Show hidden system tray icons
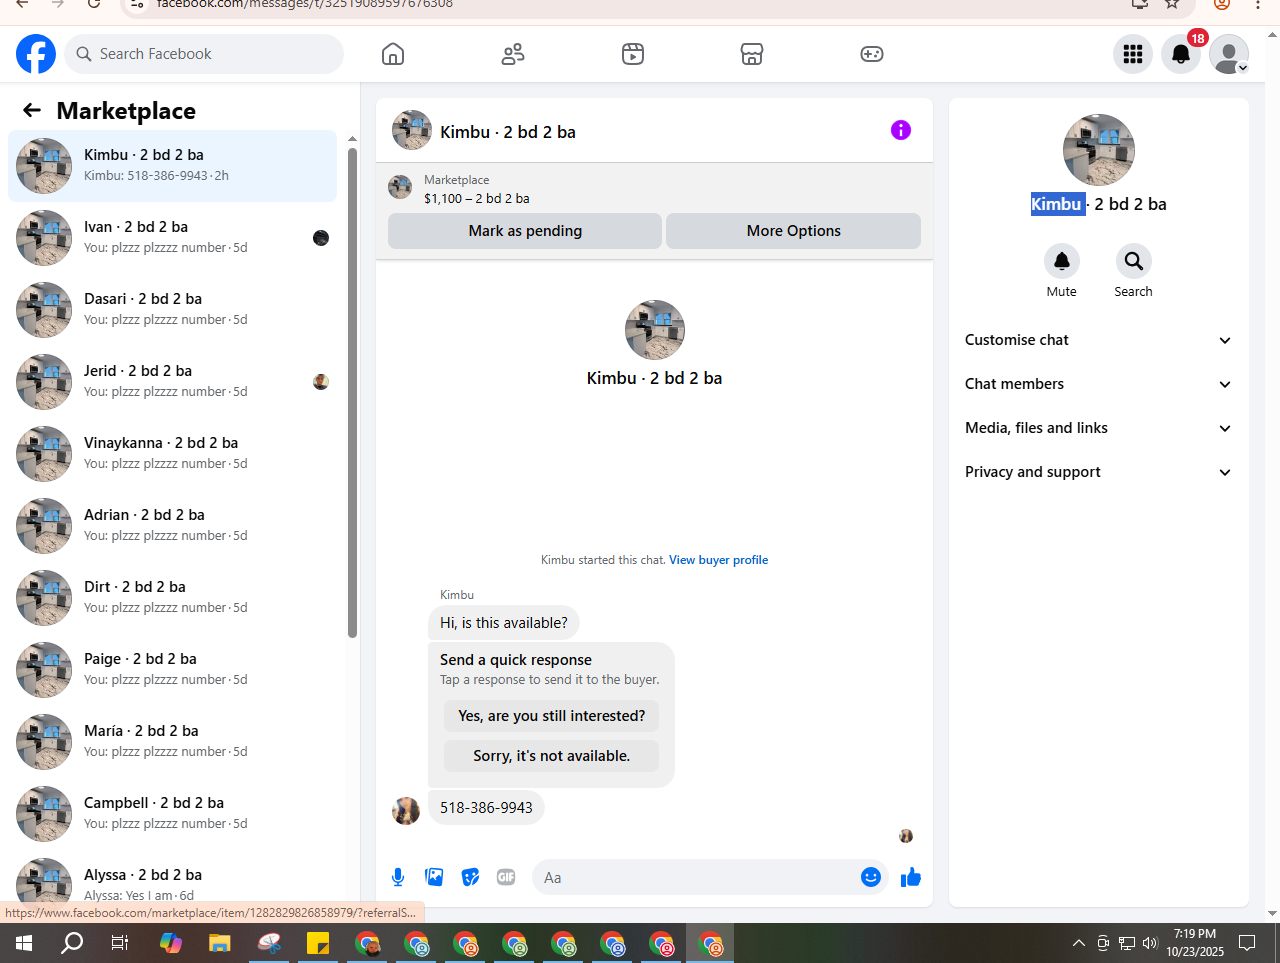The height and width of the screenshot is (963, 1280). [x=1078, y=943]
